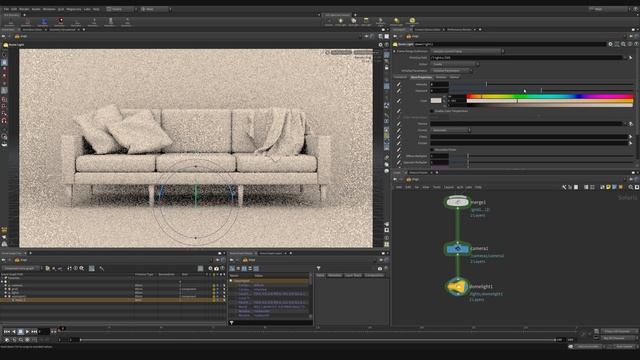Click the pencil icon beside the Color parameter

(399, 100)
